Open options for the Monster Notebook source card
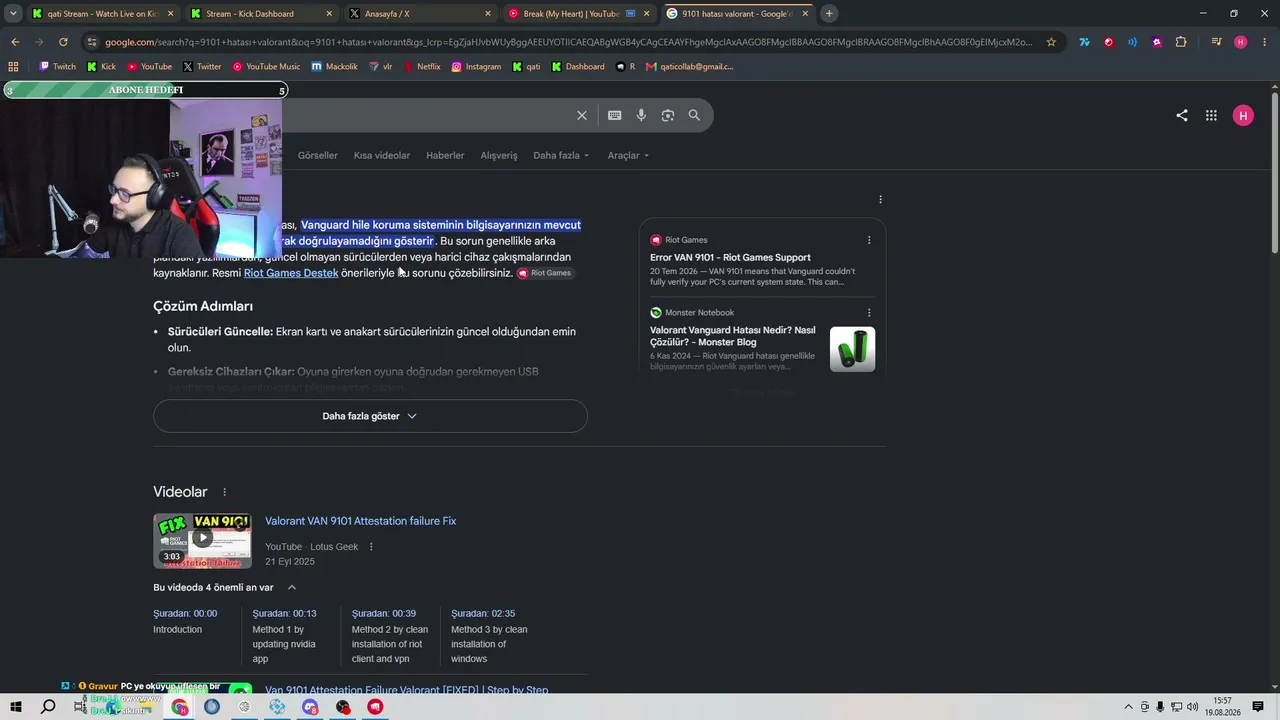This screenshot has height=720, width=1280. 869,313
